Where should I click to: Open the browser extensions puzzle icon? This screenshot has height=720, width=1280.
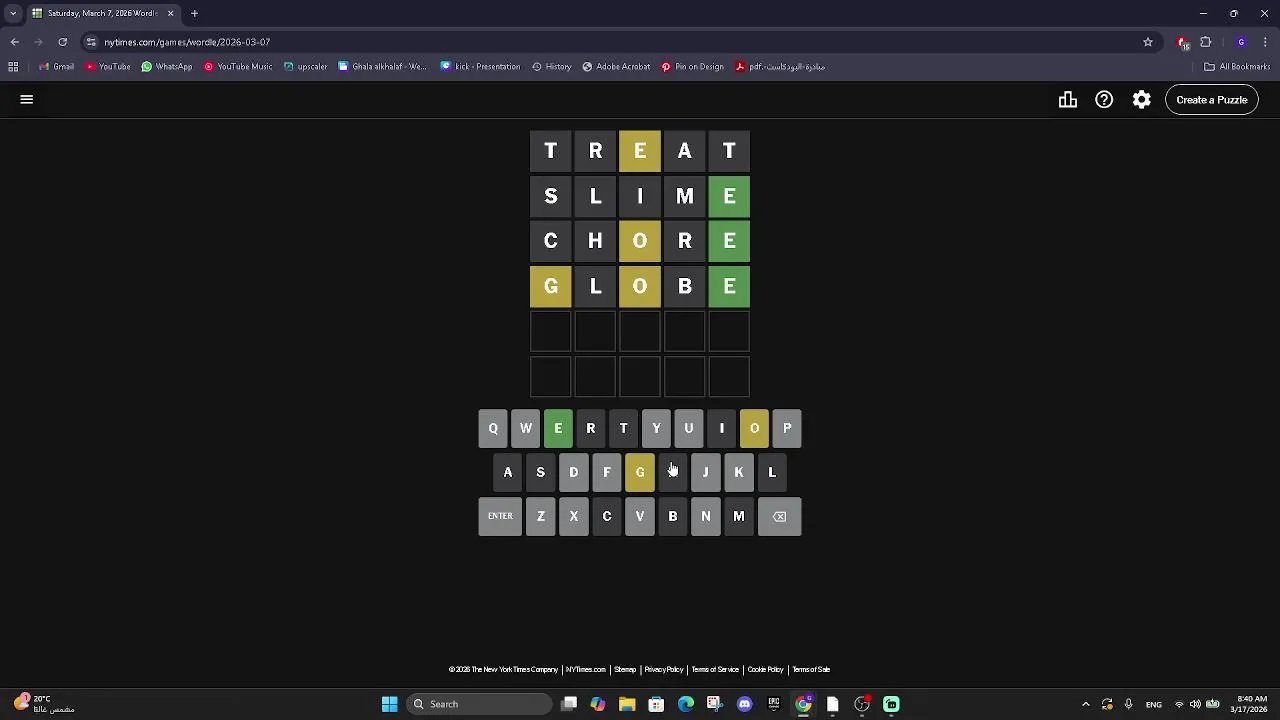click(x=1206, y=42)
